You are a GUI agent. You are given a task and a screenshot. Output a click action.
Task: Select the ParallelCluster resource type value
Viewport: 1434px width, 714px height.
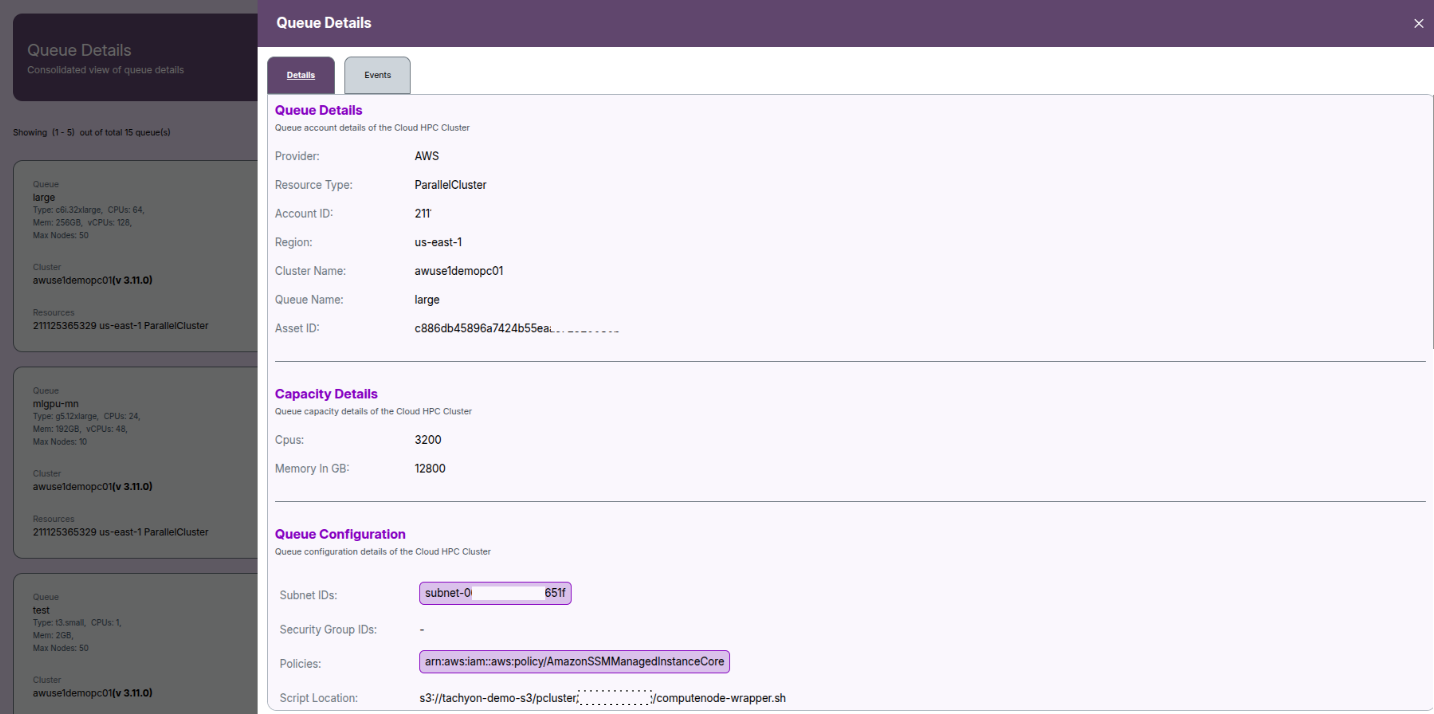coord(451,185)
